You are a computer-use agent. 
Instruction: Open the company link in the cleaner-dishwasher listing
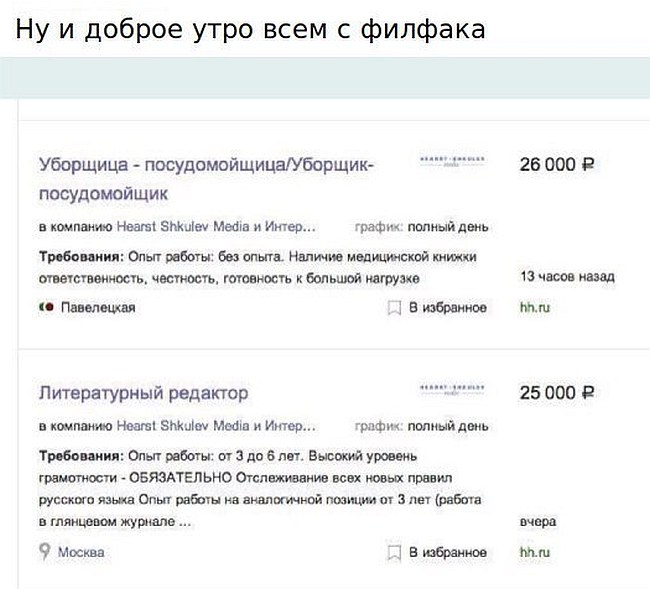pyautogui.click(x=217, y=226)
